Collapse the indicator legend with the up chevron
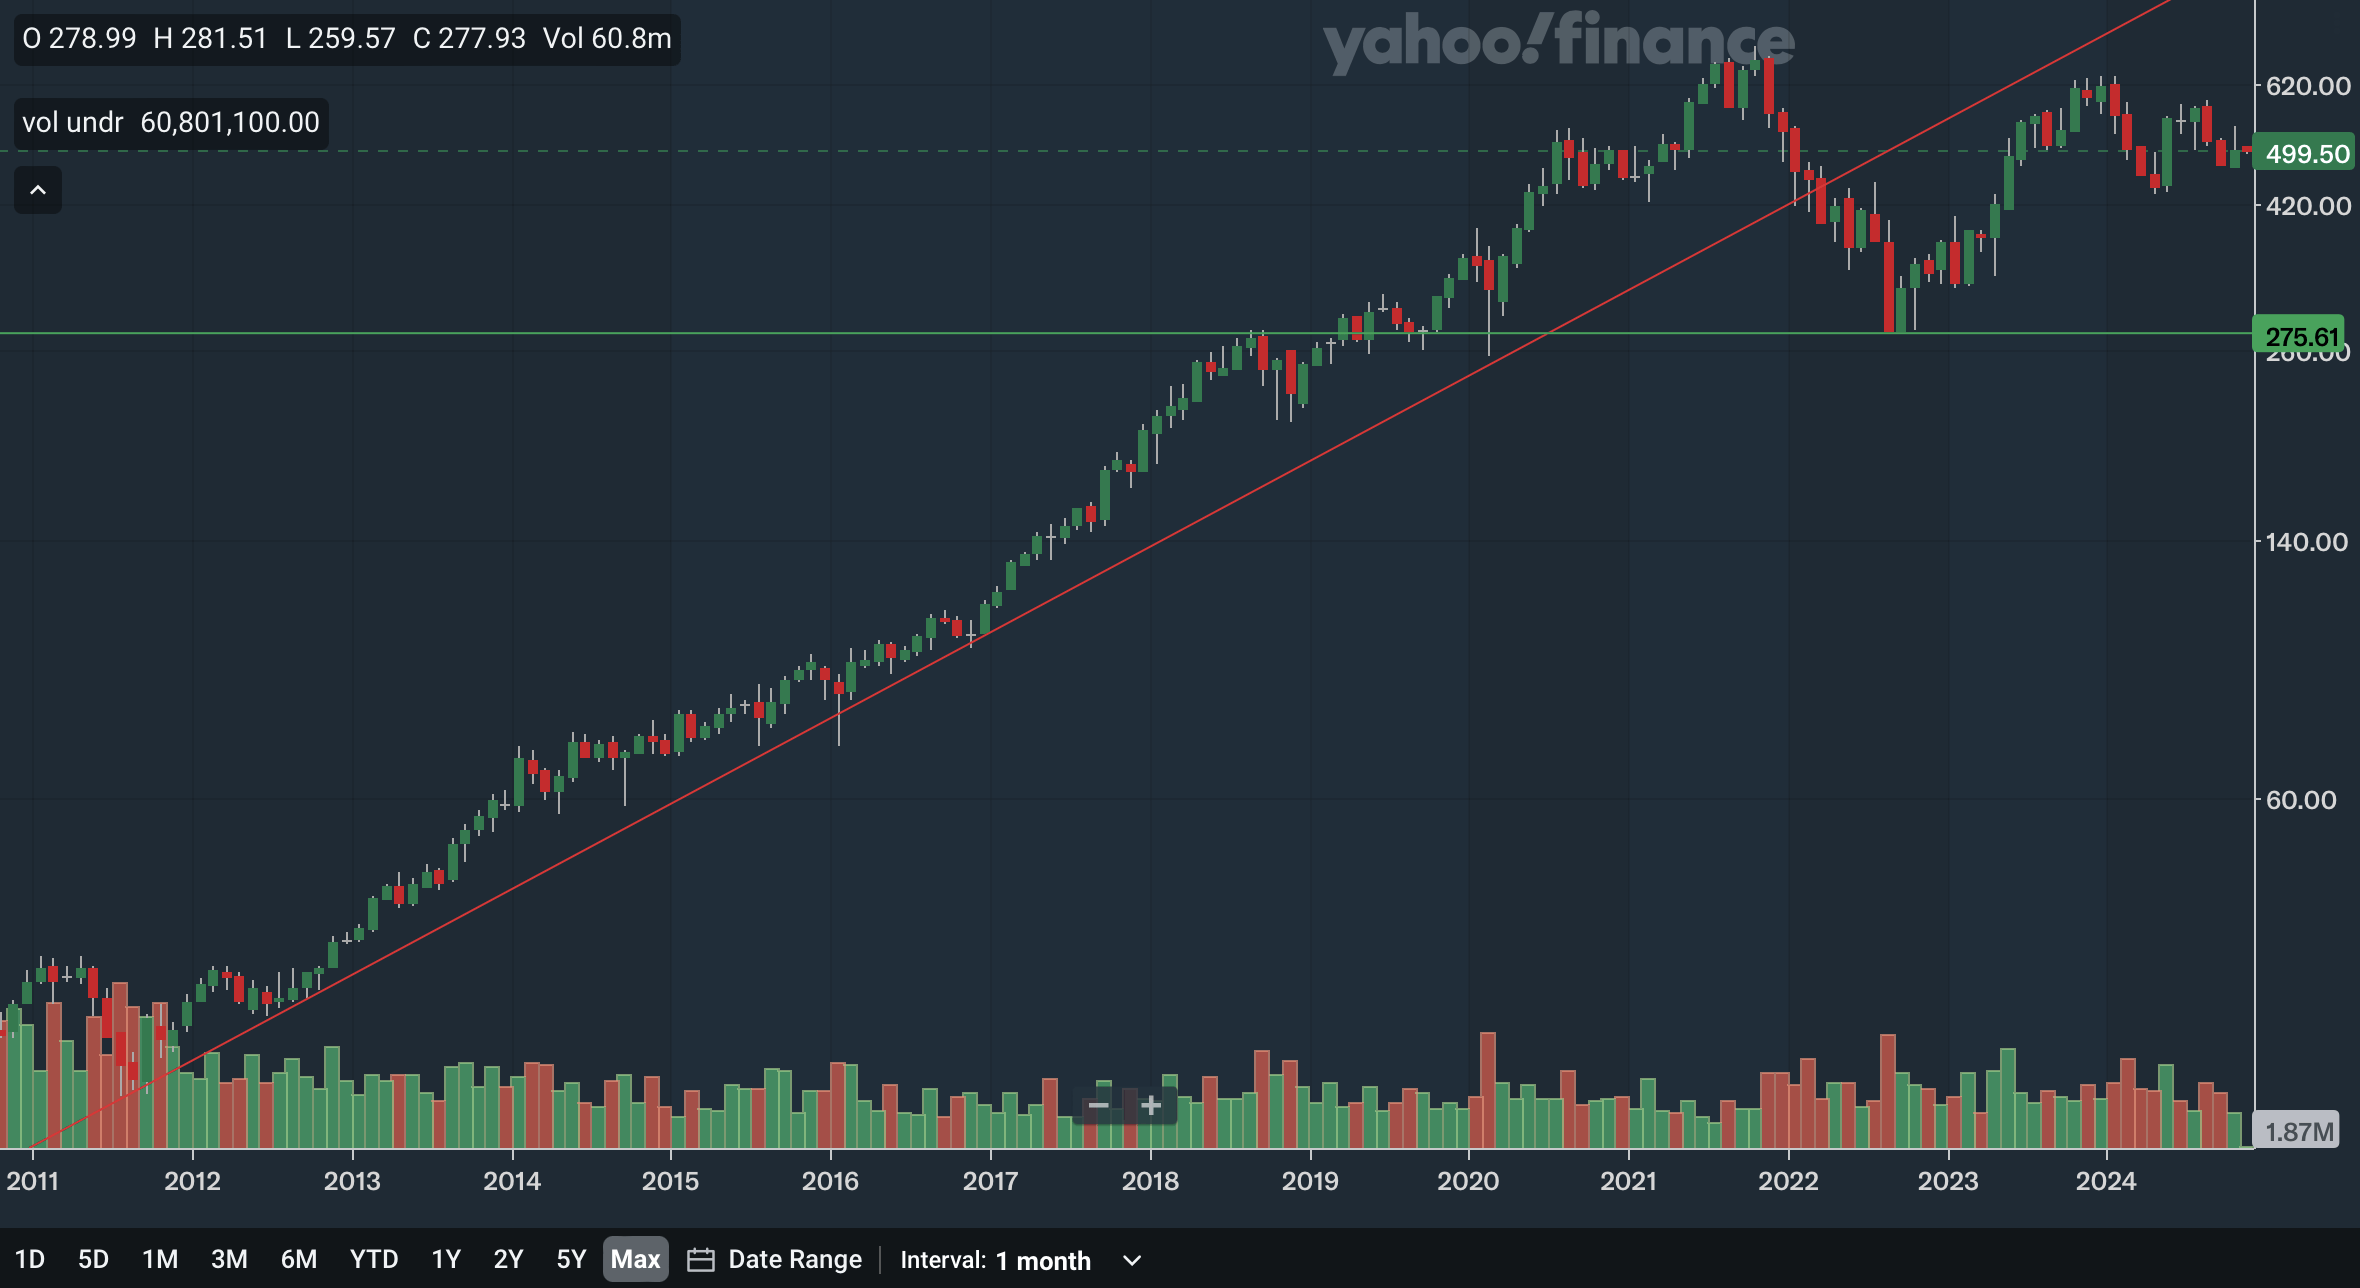The width and height of the screenshot is (2360, 1288). coord(38,190)
